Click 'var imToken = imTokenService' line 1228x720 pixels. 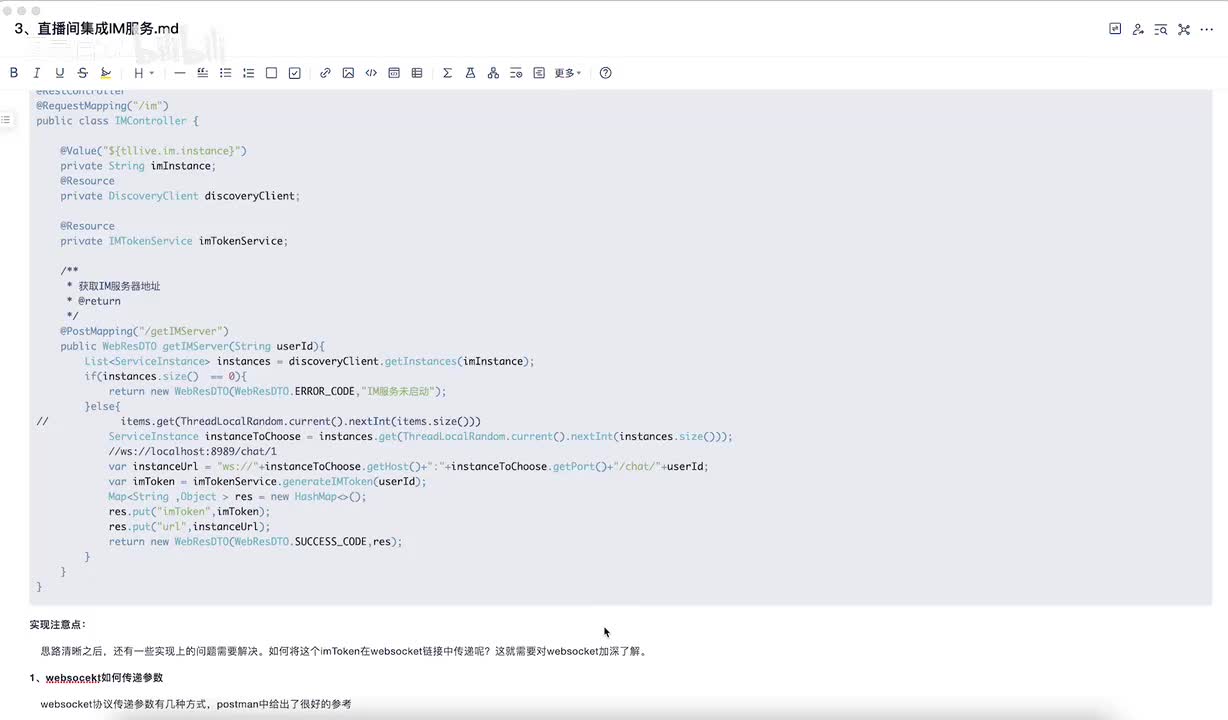pos(267,481)
